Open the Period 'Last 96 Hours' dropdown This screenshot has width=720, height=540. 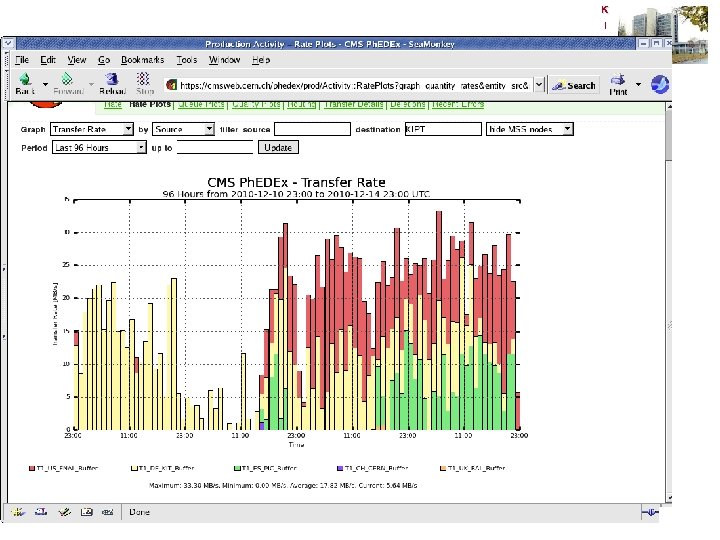pyautogui.click(x=99, y=147)
